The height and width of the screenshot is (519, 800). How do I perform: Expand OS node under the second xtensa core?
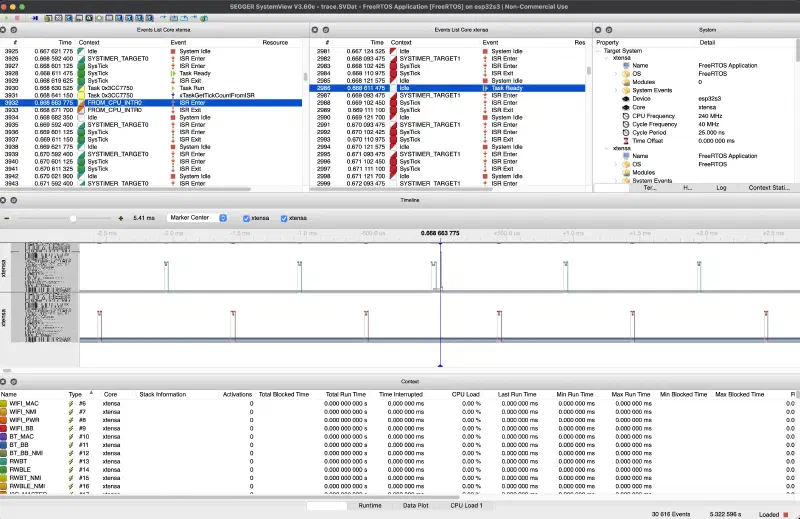[616, 164]
